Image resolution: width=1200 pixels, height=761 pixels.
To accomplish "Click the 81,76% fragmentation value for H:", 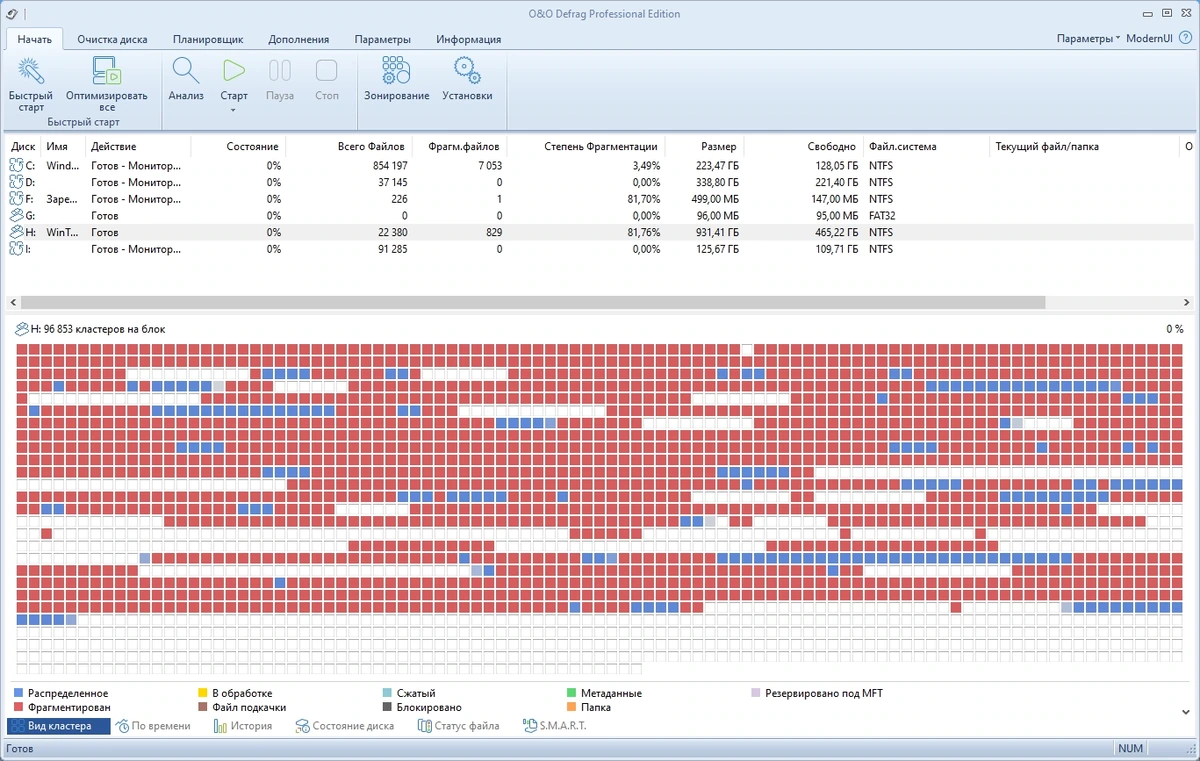I will coord(643,232).
